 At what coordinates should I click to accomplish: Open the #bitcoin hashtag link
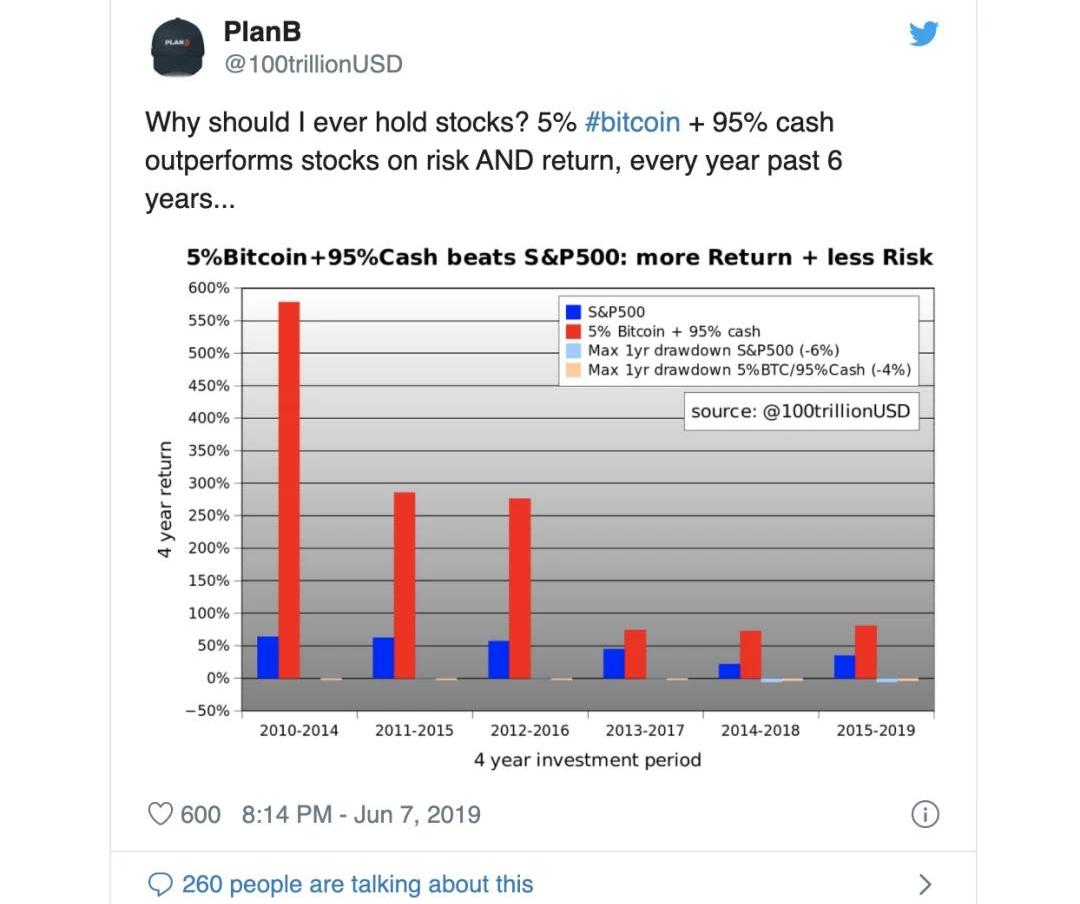click(x=632, y=122)
